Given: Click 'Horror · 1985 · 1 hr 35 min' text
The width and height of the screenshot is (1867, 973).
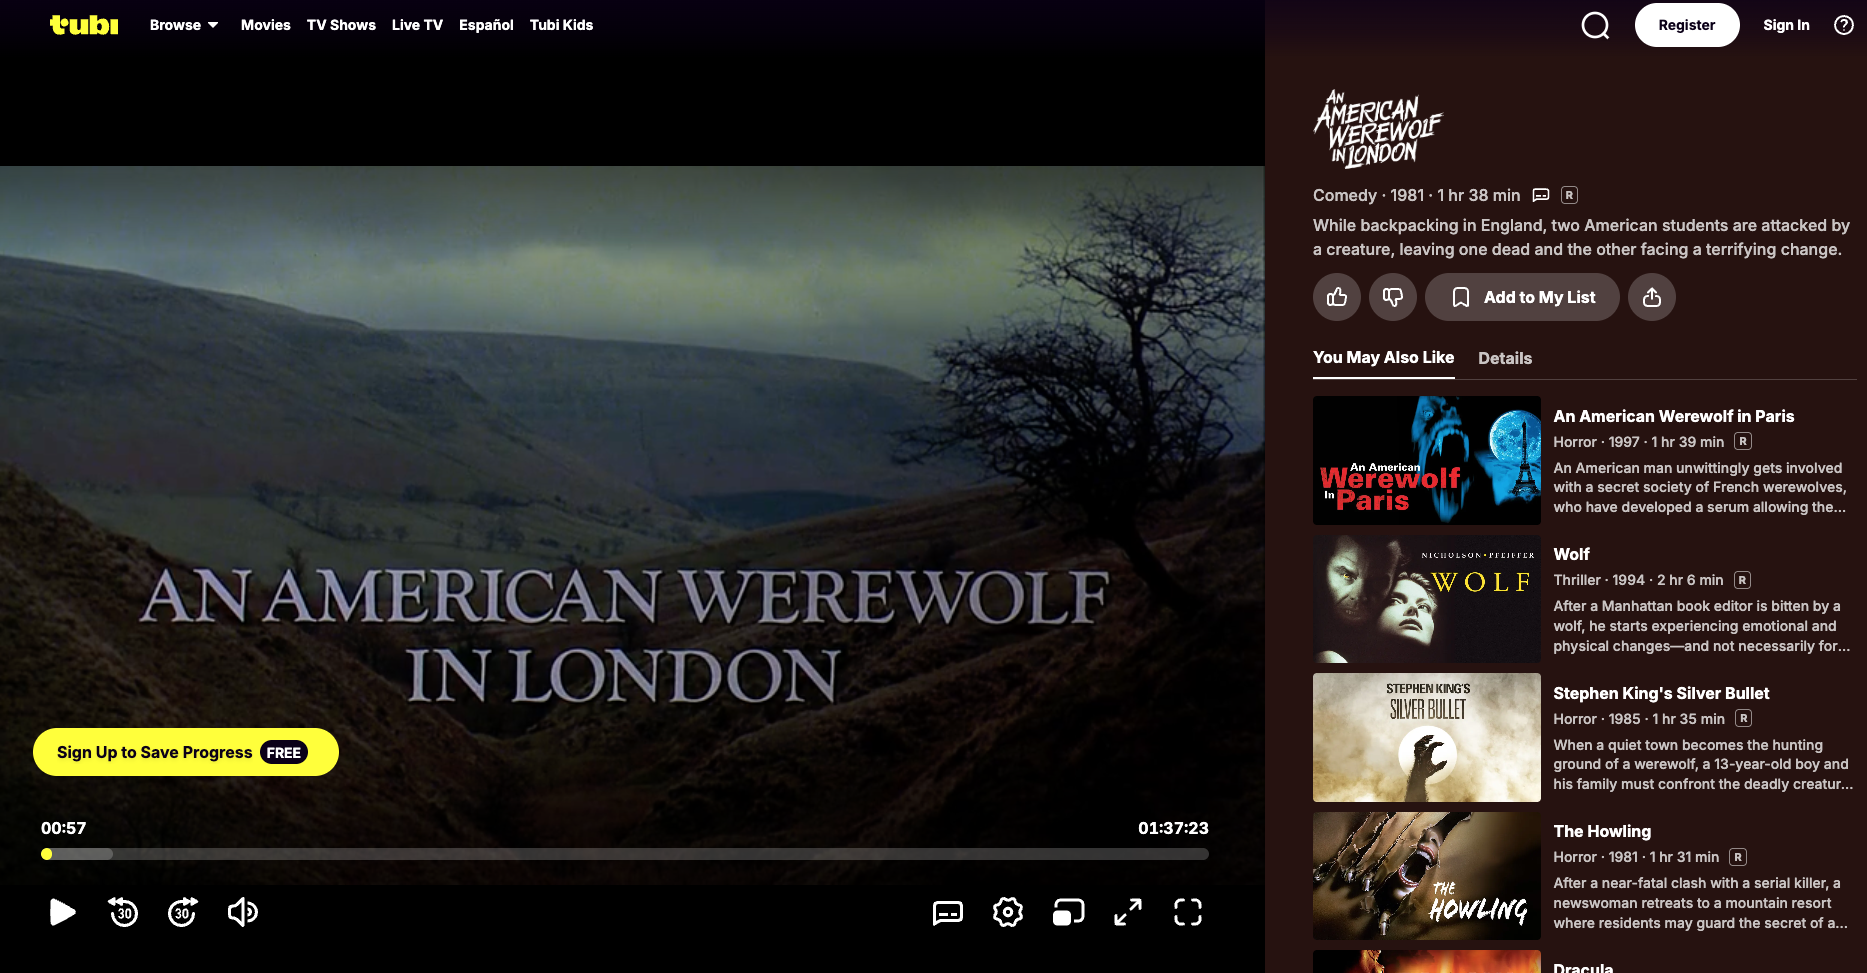Looking at the screenshot, I should 1639,719.
